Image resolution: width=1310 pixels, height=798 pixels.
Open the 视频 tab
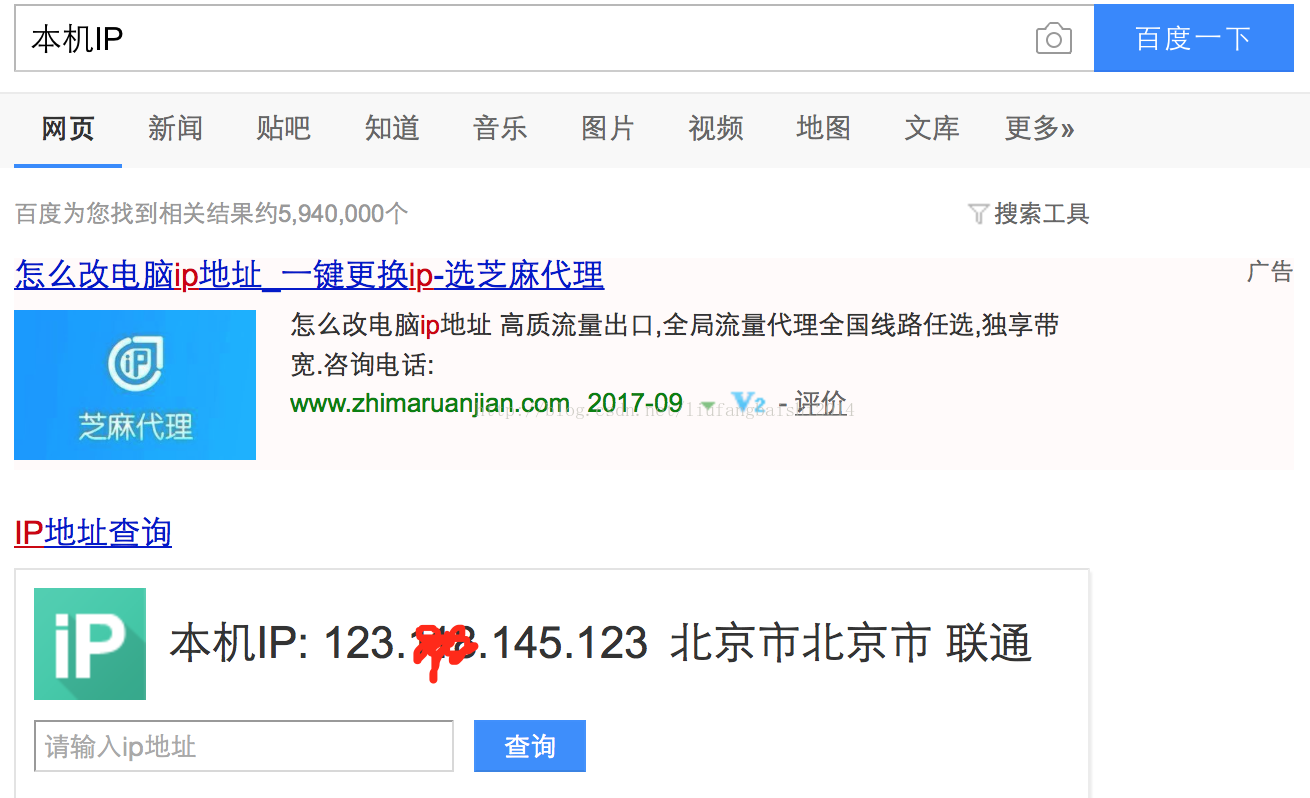point(716,128)
